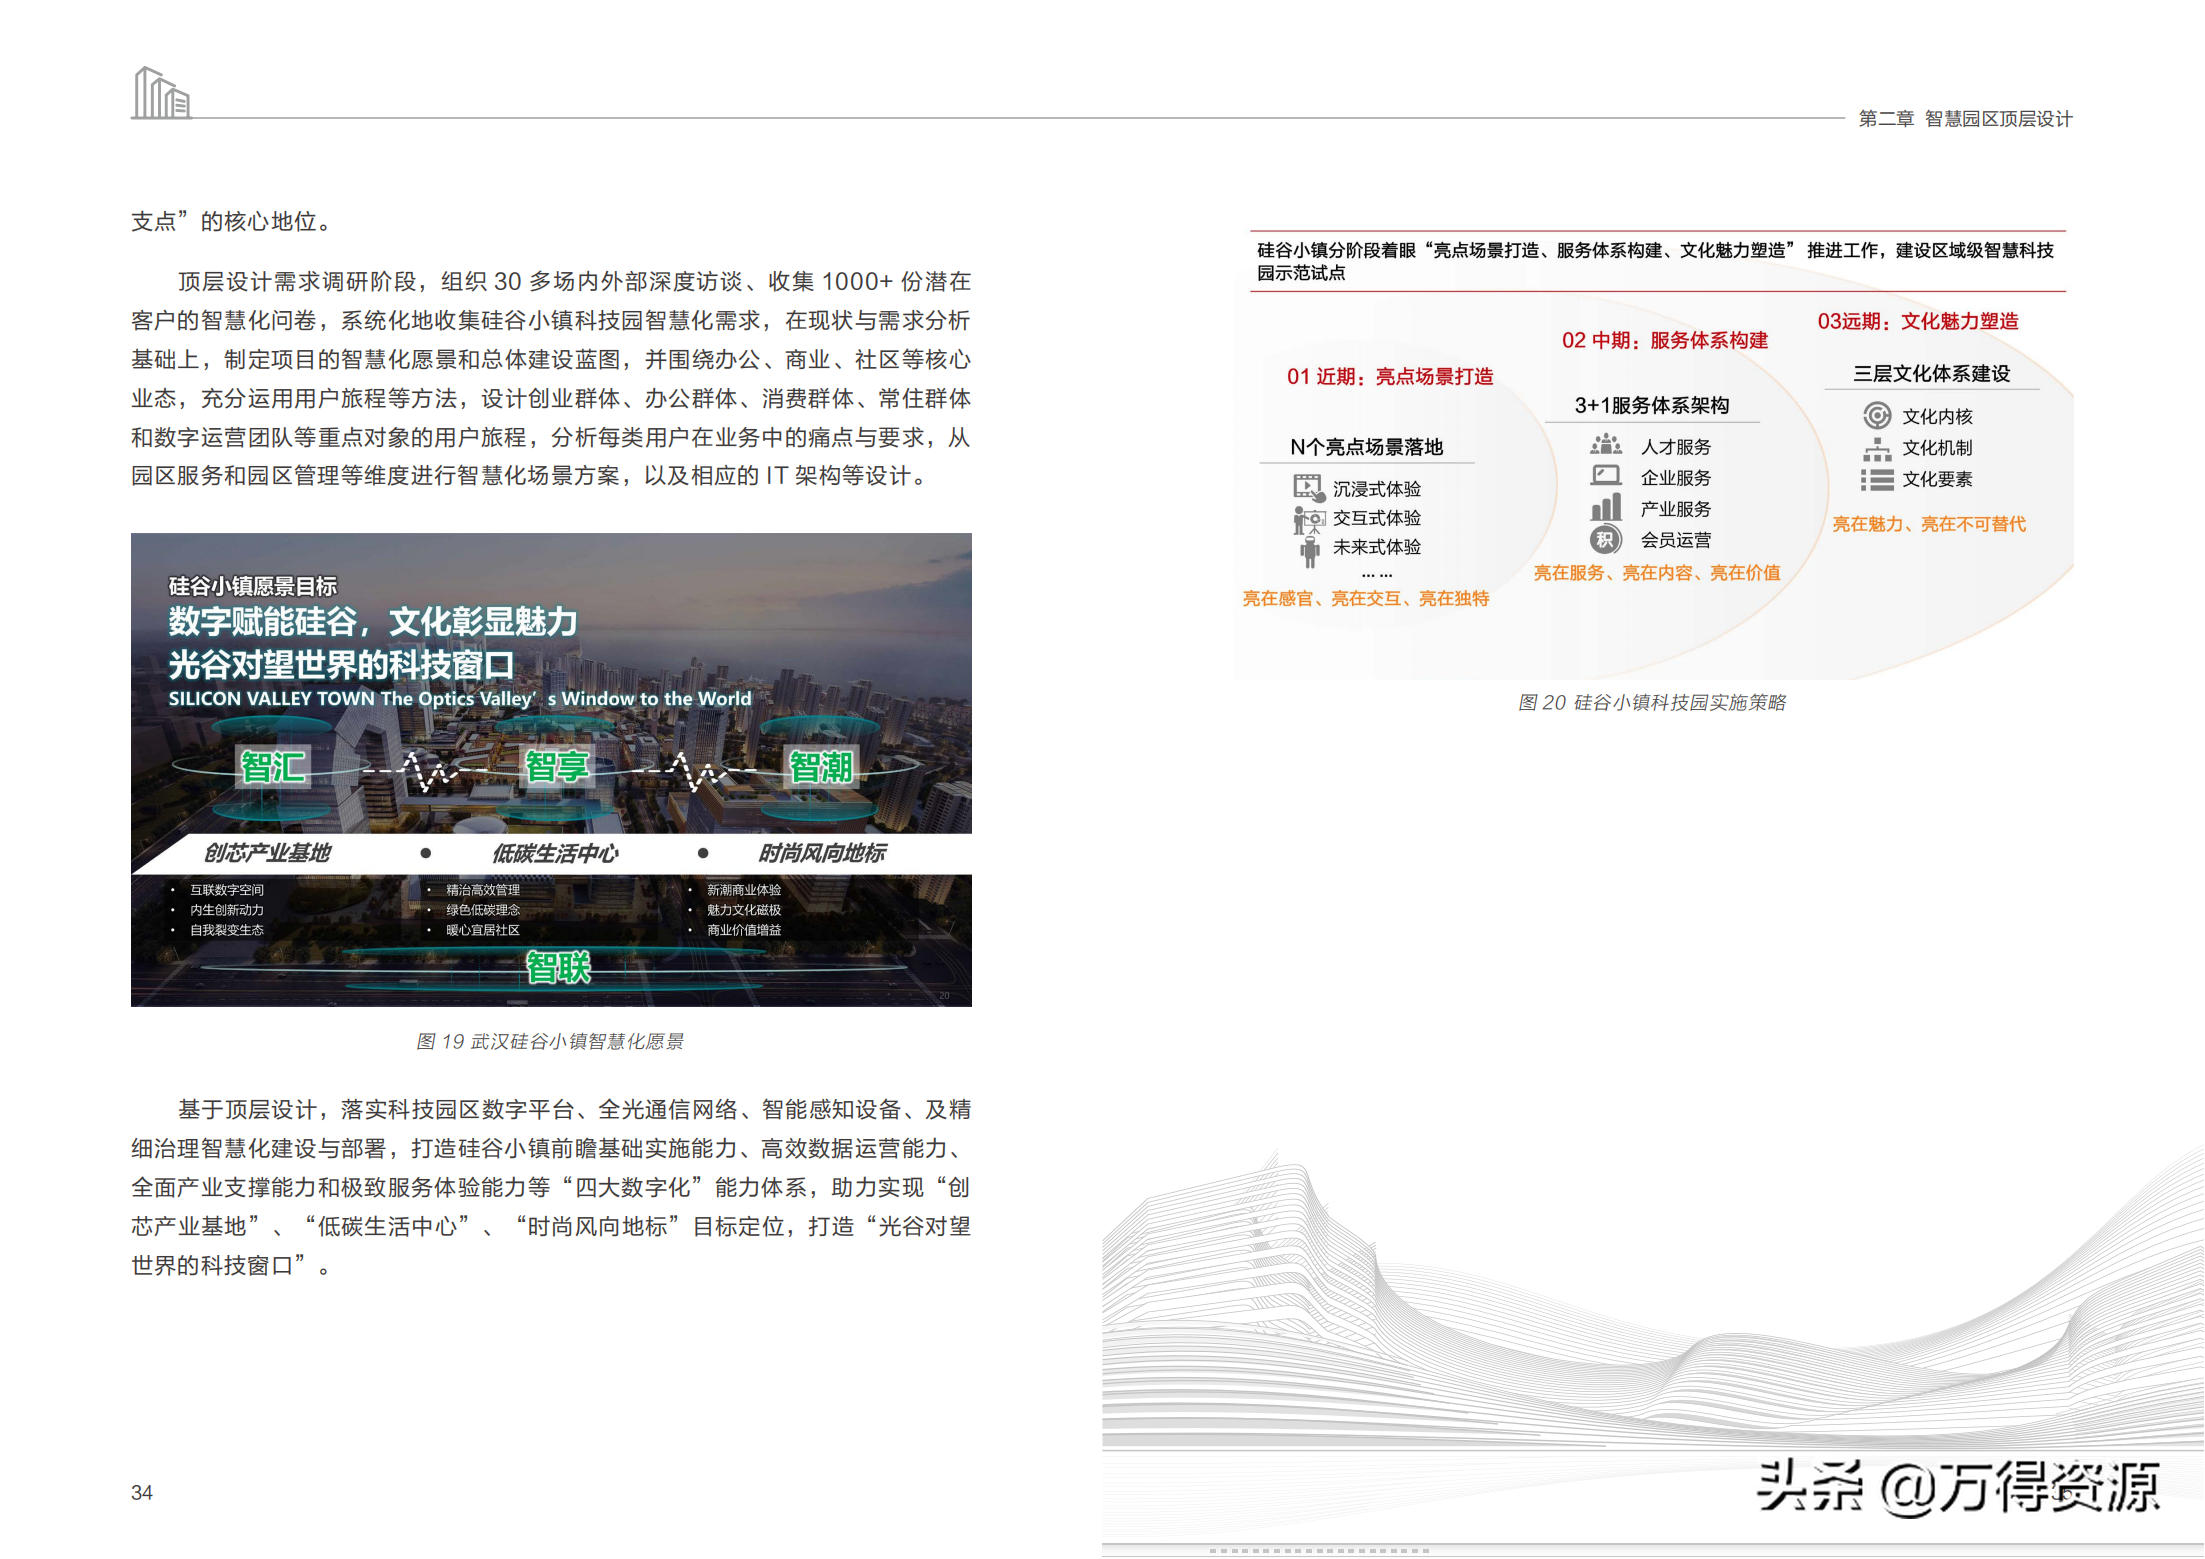Click the Figure 19 vision image
Image resolution: width=2205 pixels, height=1559 pixels.
tap(551, 769)
